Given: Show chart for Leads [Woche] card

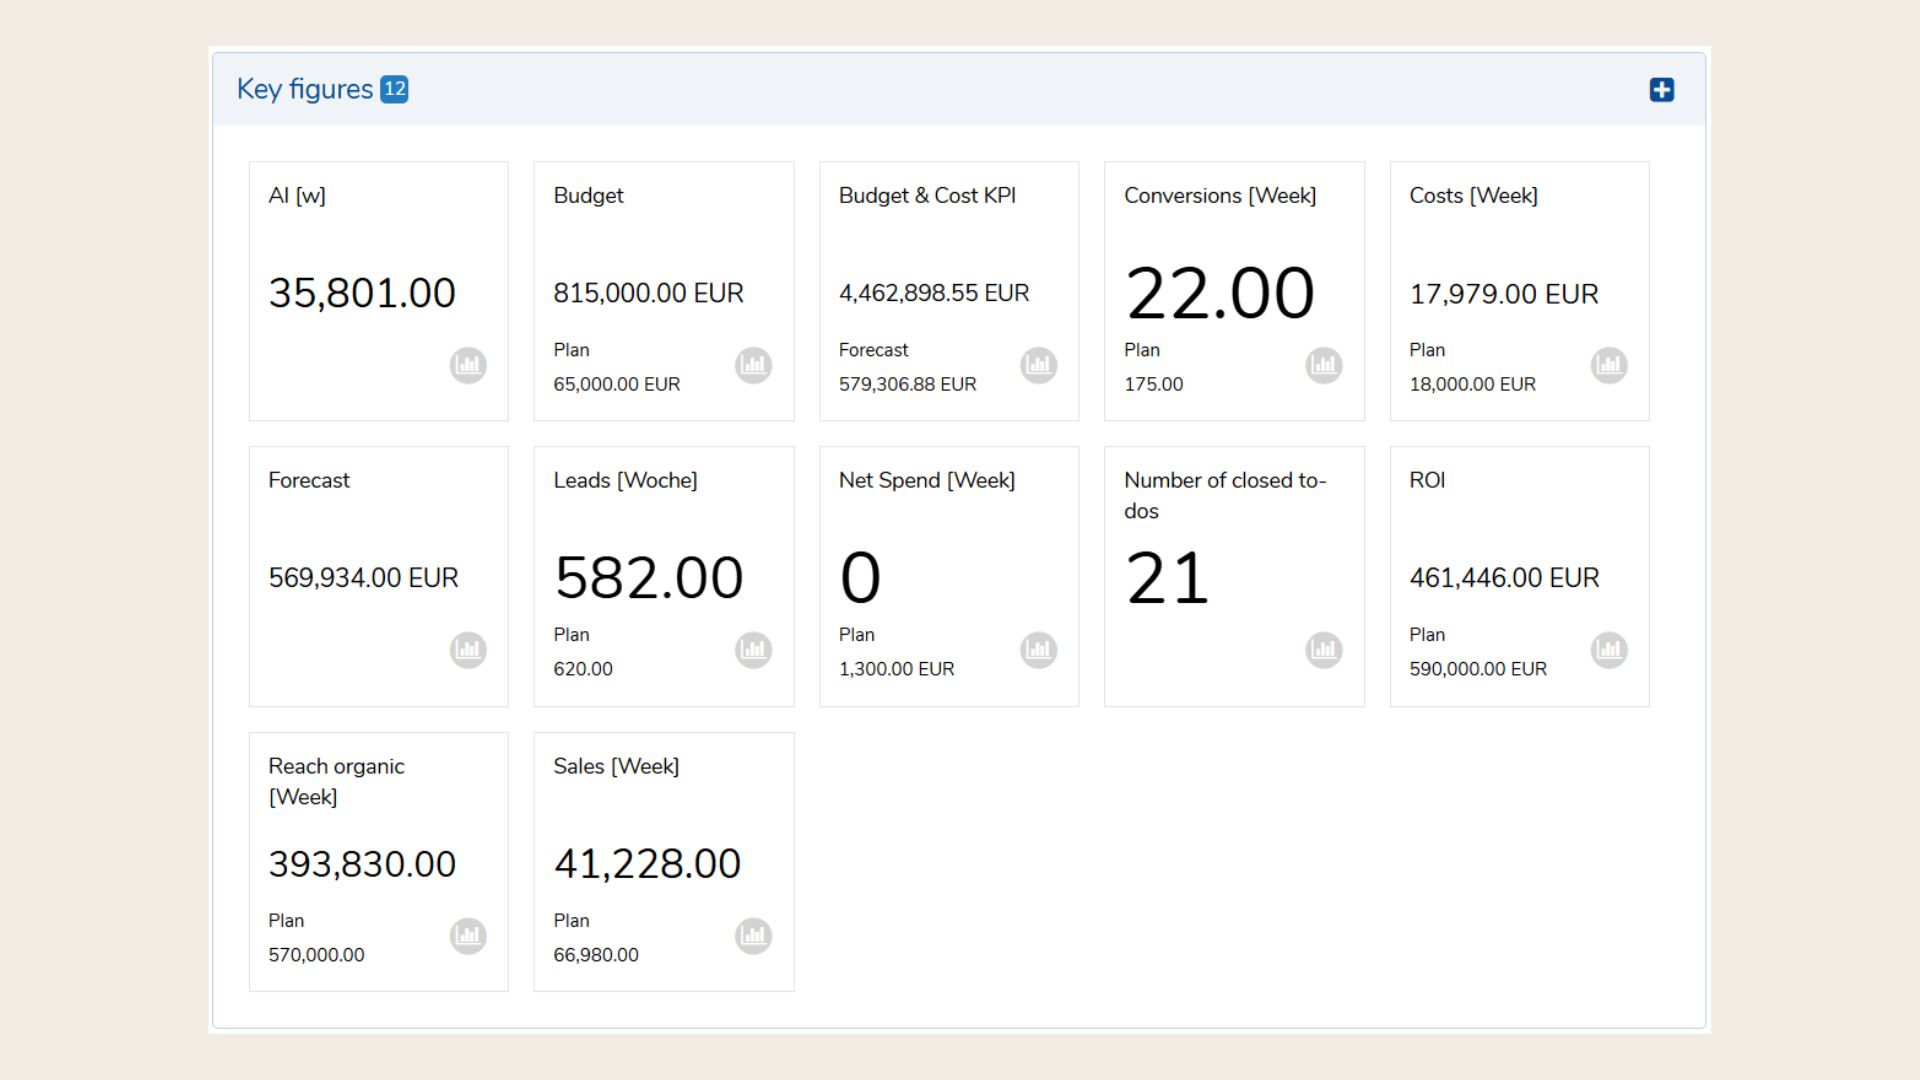Looking at the screenshot, I should 753,650.
